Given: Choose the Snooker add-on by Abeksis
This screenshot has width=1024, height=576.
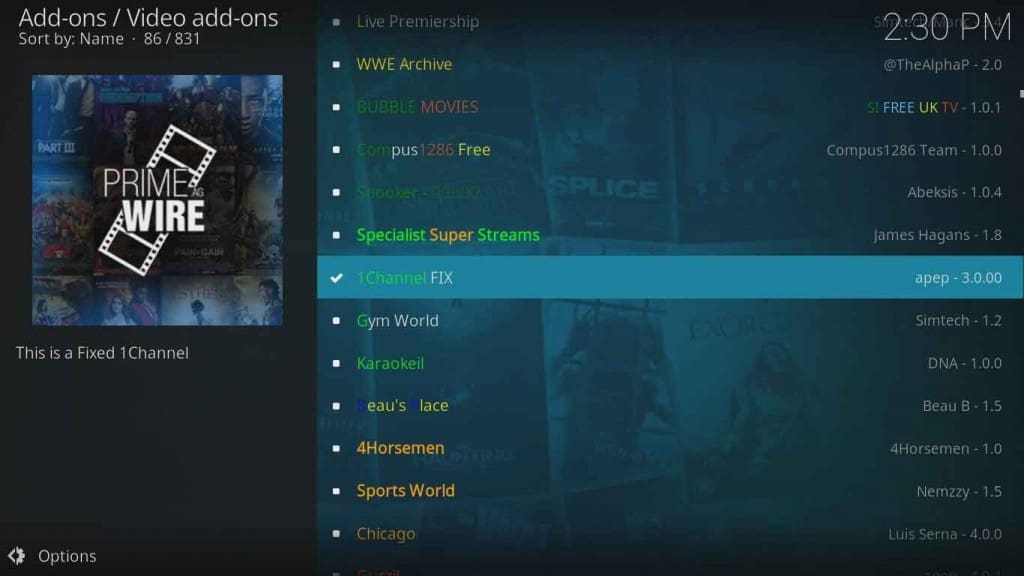Looking at the screenshot, I should (x=670, y=192).
